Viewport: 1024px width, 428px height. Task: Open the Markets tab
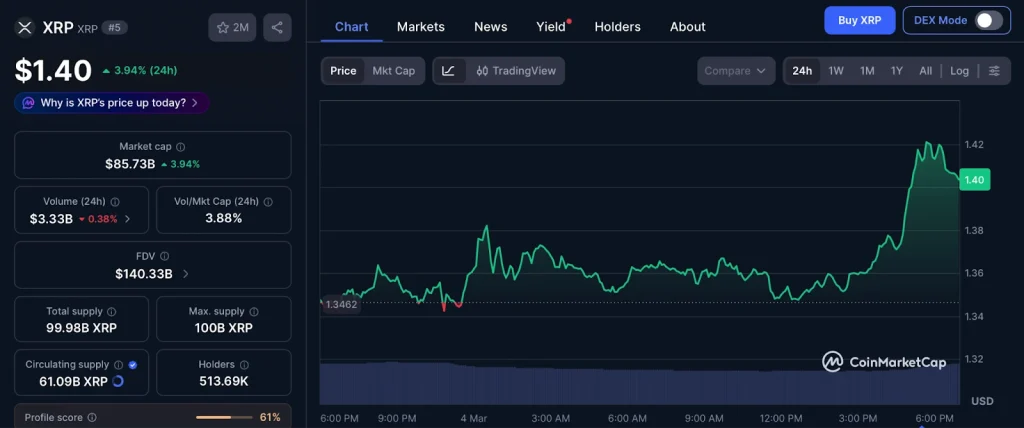(421, 27)
